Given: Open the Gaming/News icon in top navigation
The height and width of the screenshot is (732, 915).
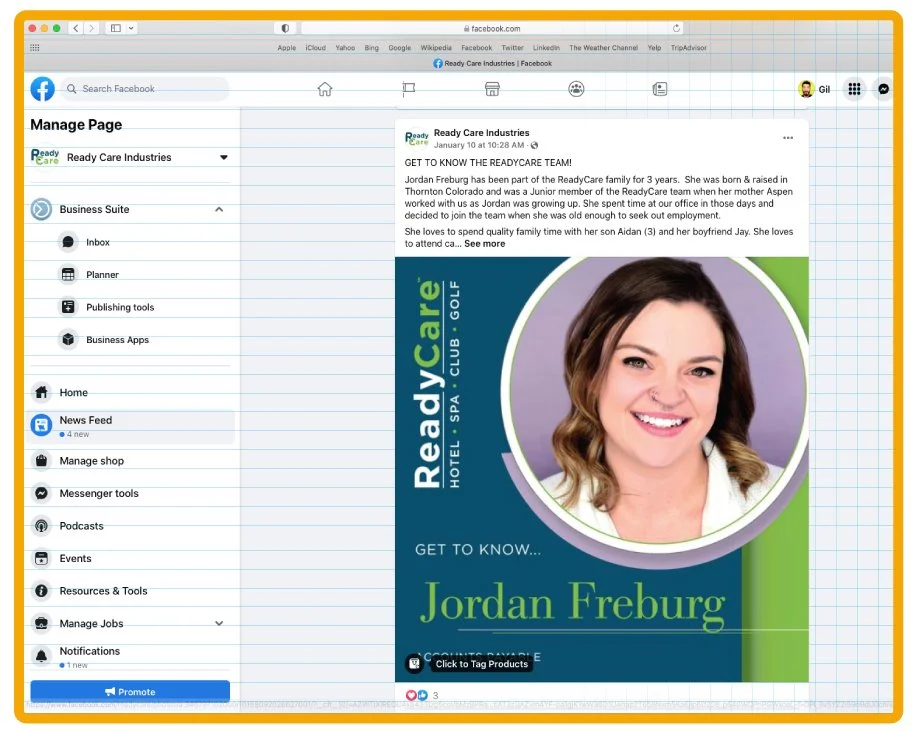Looking at the screenshot, I should pyautogui.click(x=659, y=89).
